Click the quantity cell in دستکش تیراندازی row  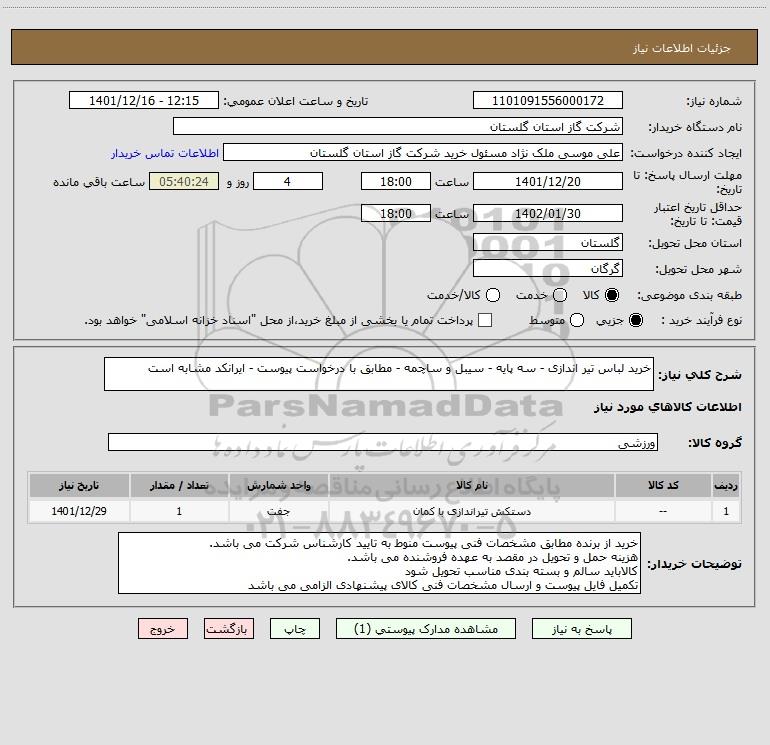click(x=179, y=511)
